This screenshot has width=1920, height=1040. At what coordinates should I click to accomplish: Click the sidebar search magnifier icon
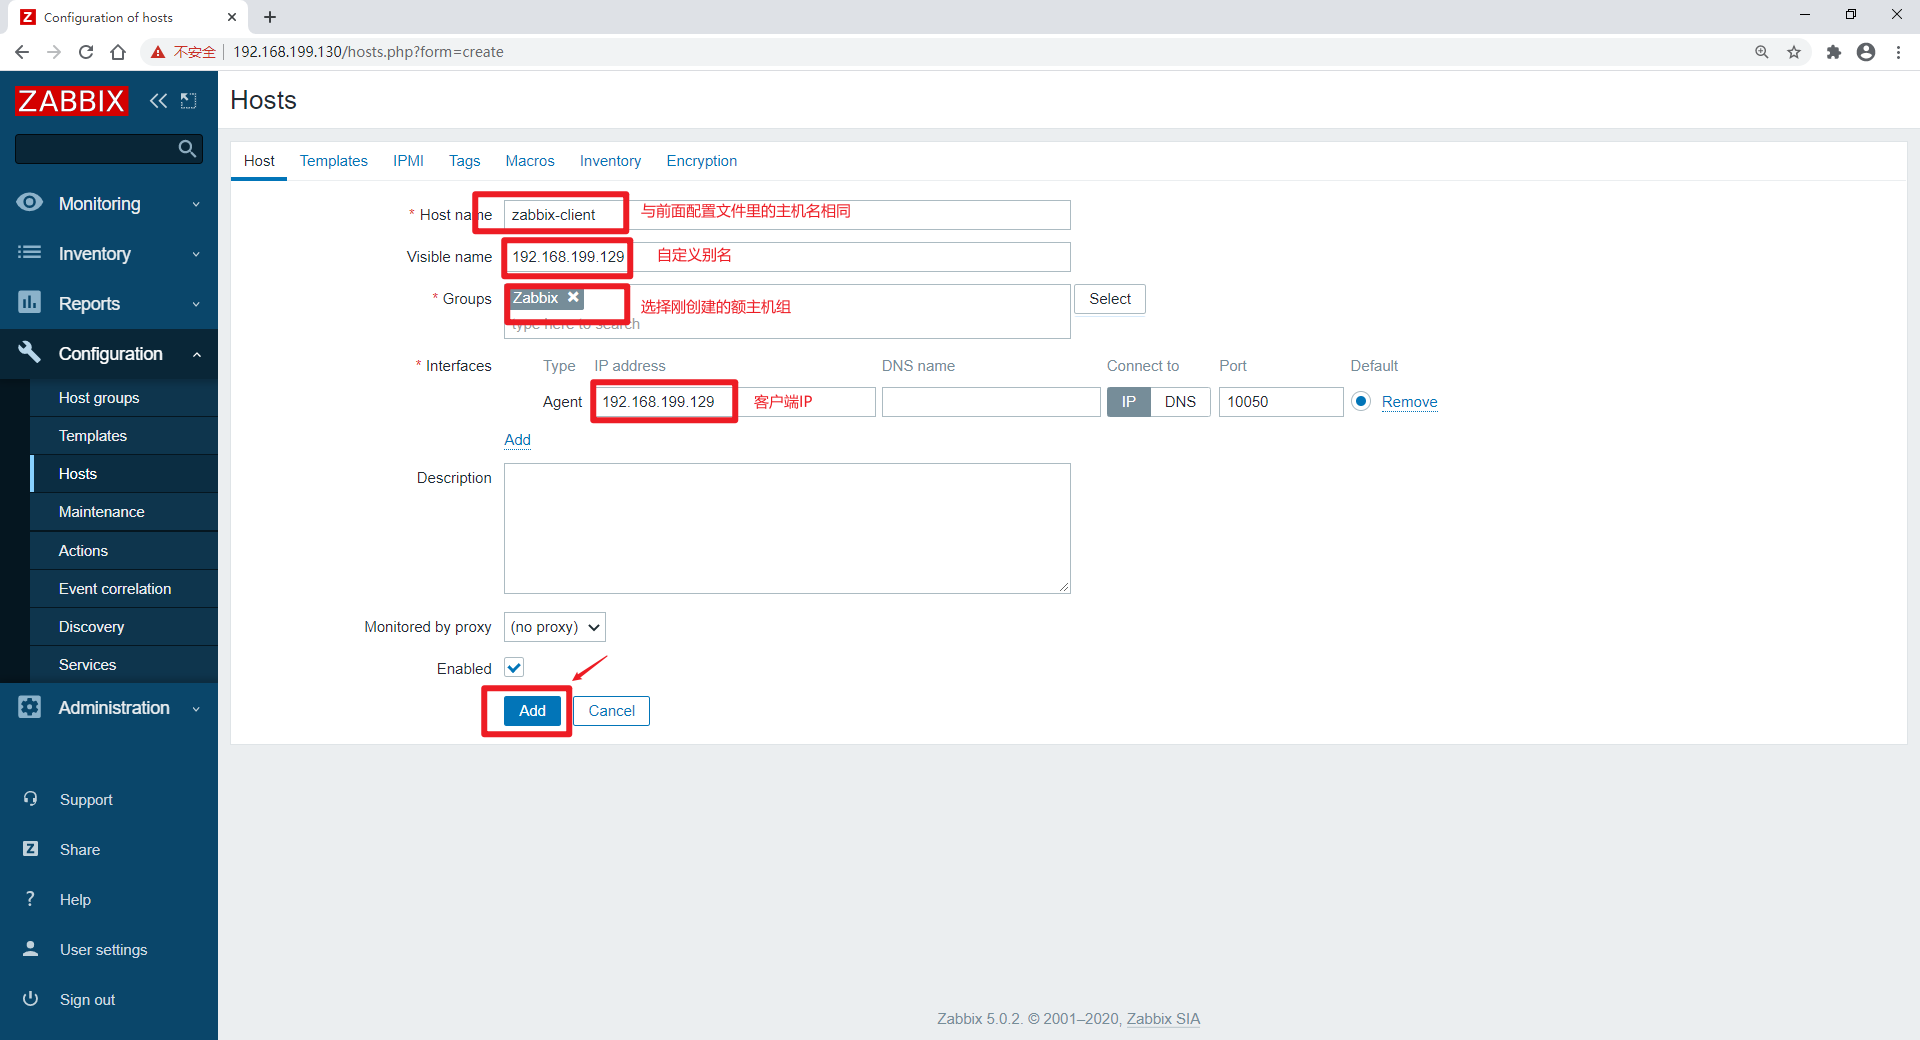coord(187,149)
